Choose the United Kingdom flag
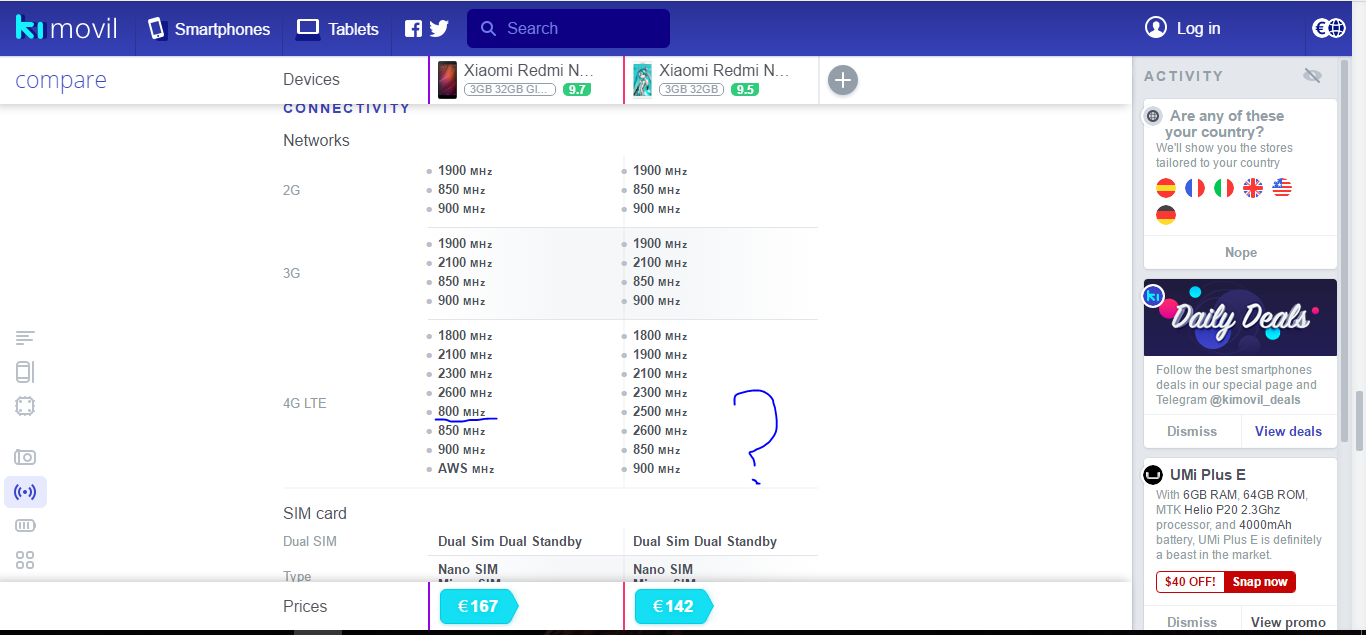Viewport: 1366px width, 635px height. pos(1253,187)
